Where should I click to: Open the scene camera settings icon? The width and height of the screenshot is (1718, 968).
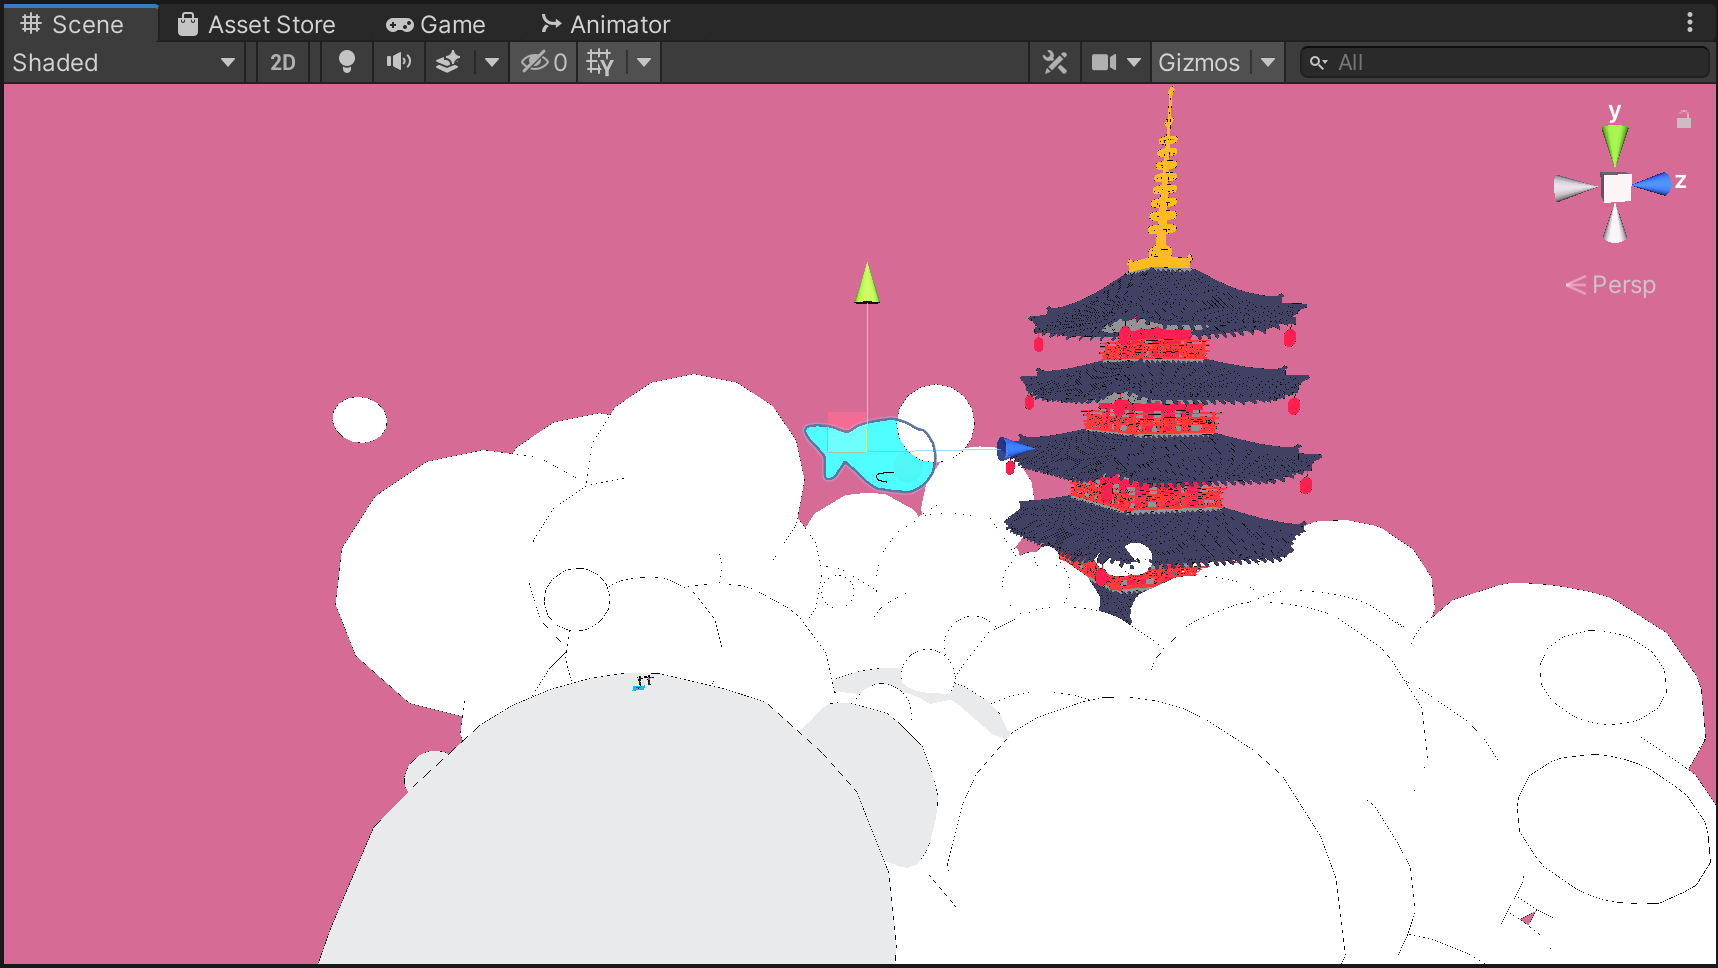point(1104,62)
